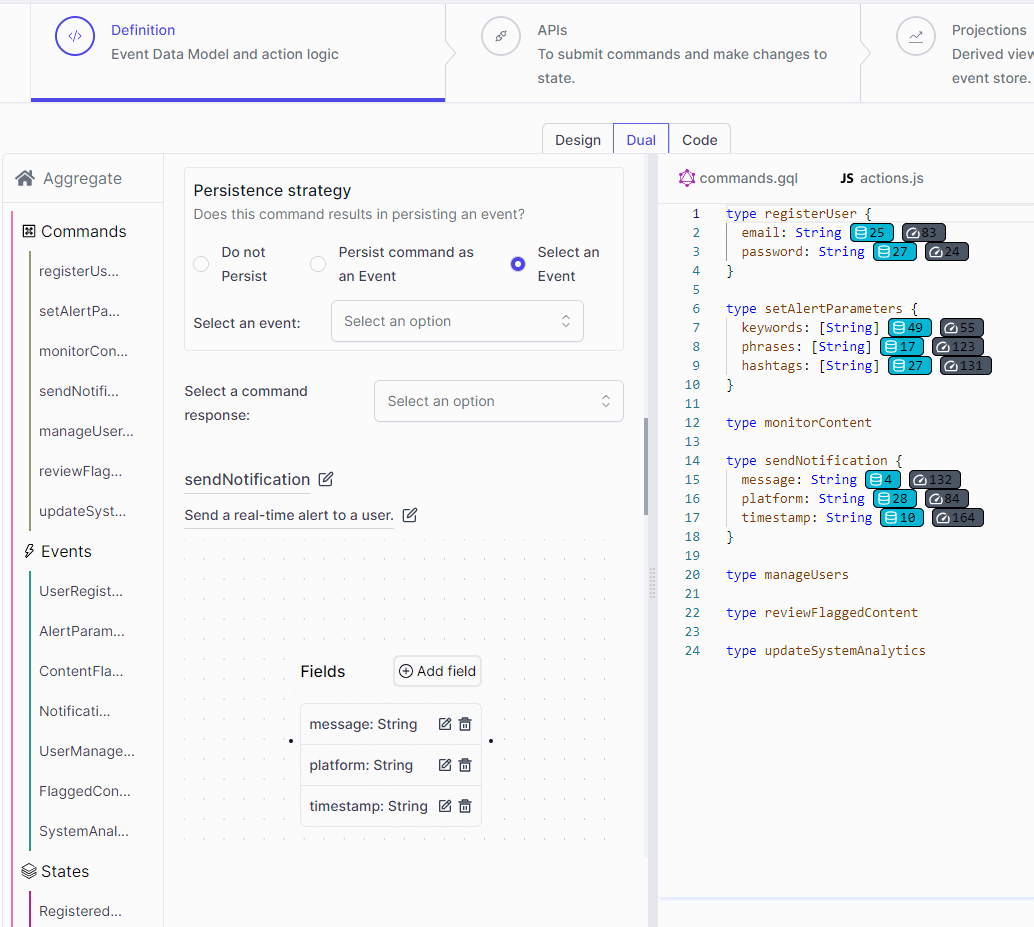
Task: Open the actions.js file tab
Action: coord(882,178)
